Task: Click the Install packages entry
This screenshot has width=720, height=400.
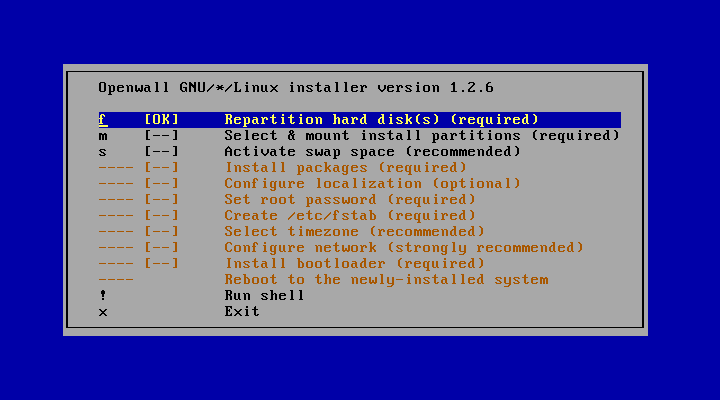Action: [345, 168]
